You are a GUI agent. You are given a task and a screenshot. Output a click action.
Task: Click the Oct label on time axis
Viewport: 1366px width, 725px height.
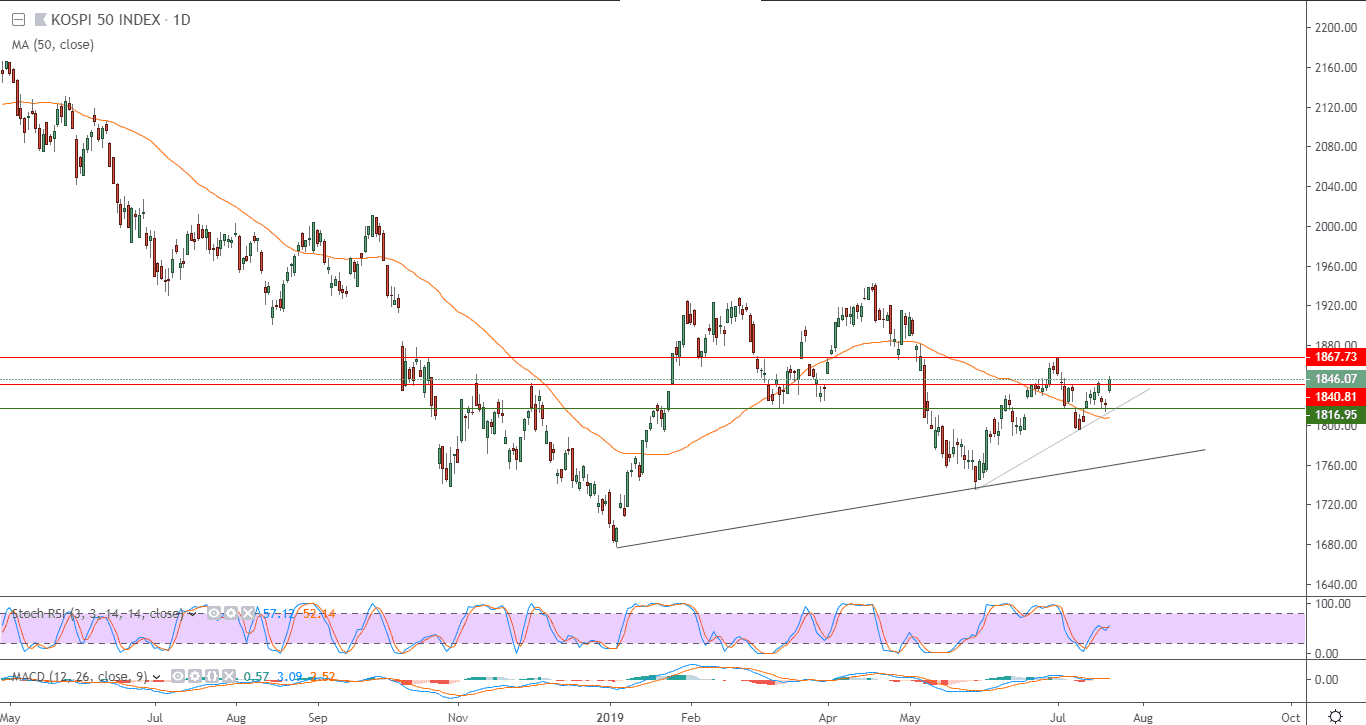point(1291,717)
